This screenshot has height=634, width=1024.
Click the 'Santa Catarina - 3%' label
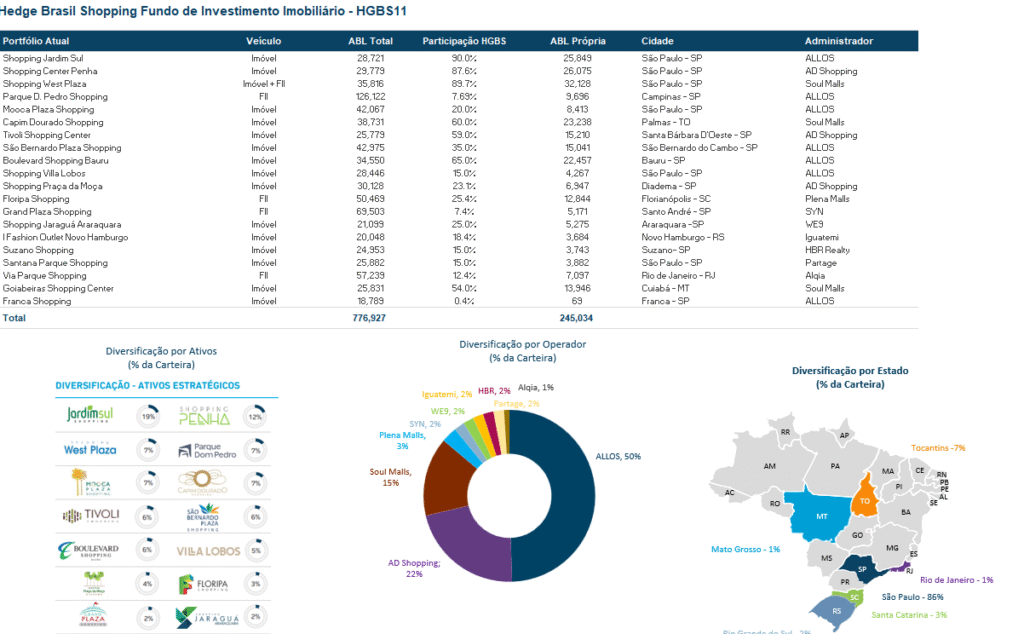point(908,614)
